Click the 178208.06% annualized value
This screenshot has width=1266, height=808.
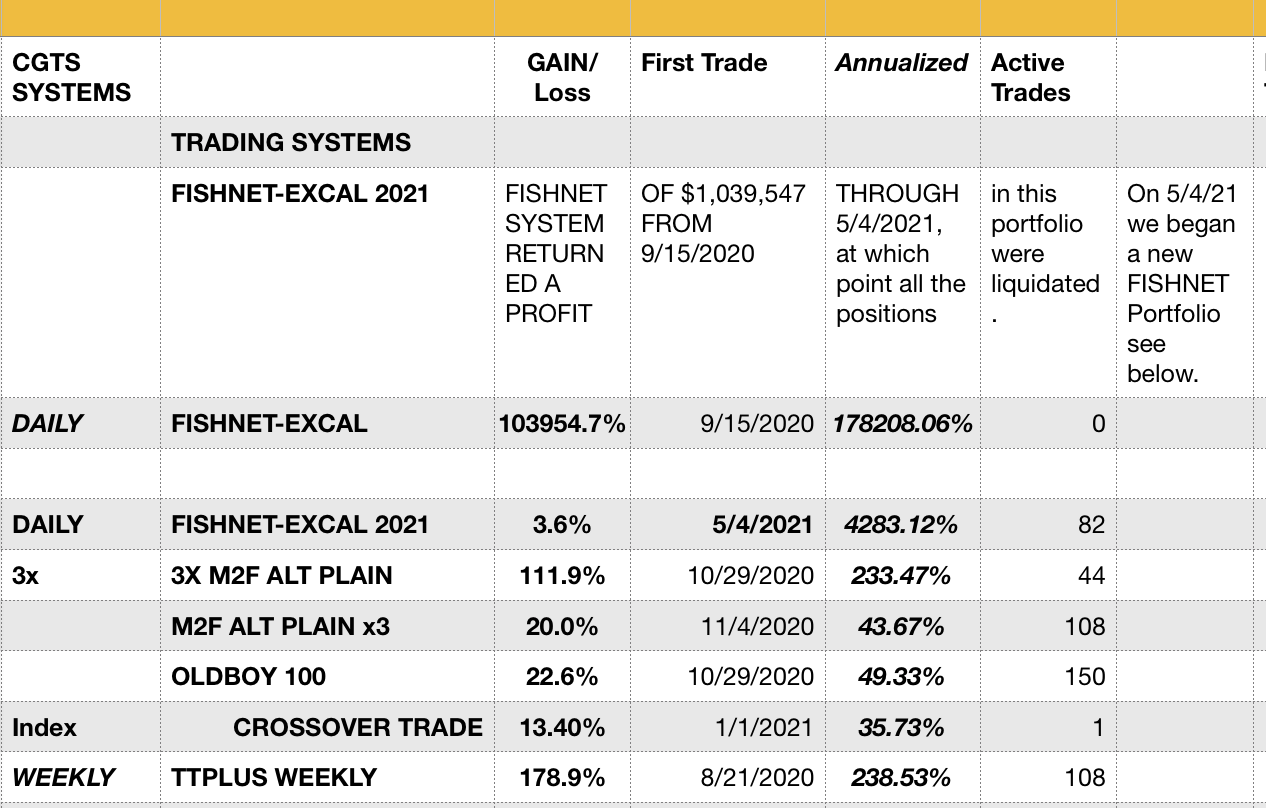click(x=903, y=423)
